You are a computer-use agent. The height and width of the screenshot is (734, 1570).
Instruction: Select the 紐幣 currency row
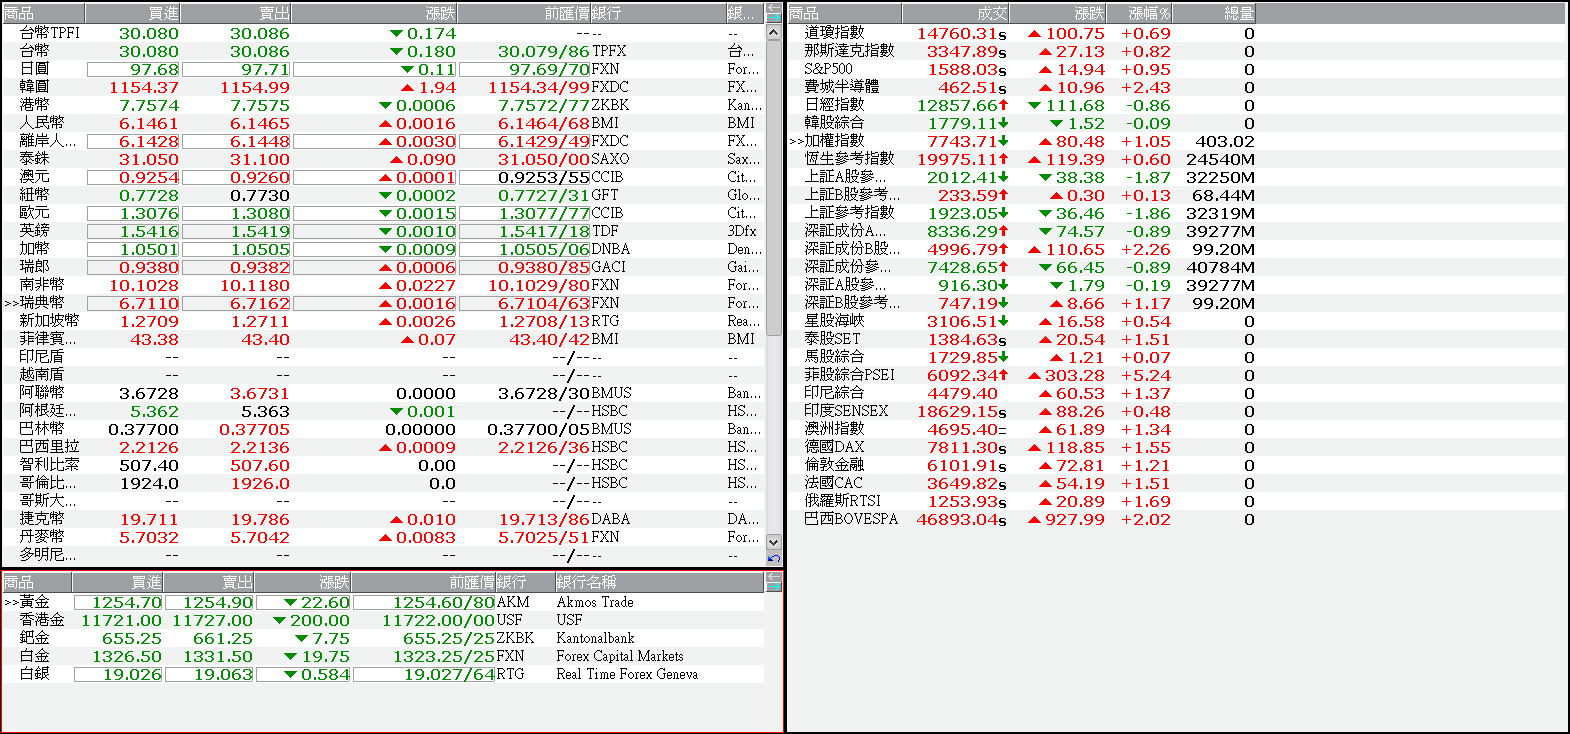[x=383, y=195]
